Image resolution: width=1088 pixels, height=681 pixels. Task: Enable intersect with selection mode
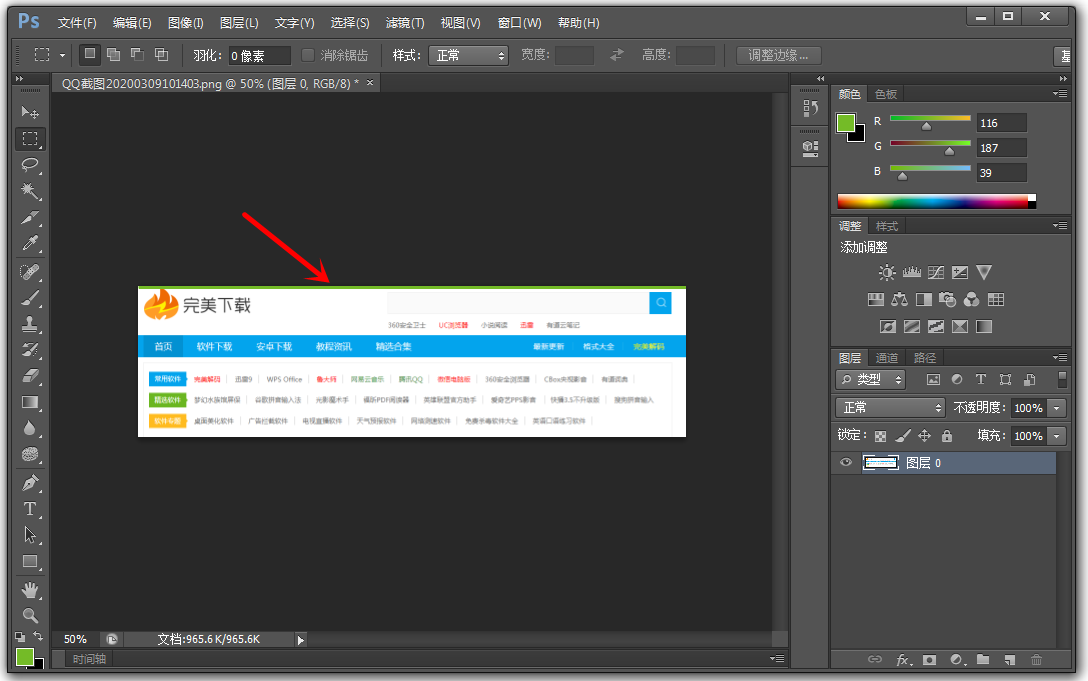coord(162,54)
